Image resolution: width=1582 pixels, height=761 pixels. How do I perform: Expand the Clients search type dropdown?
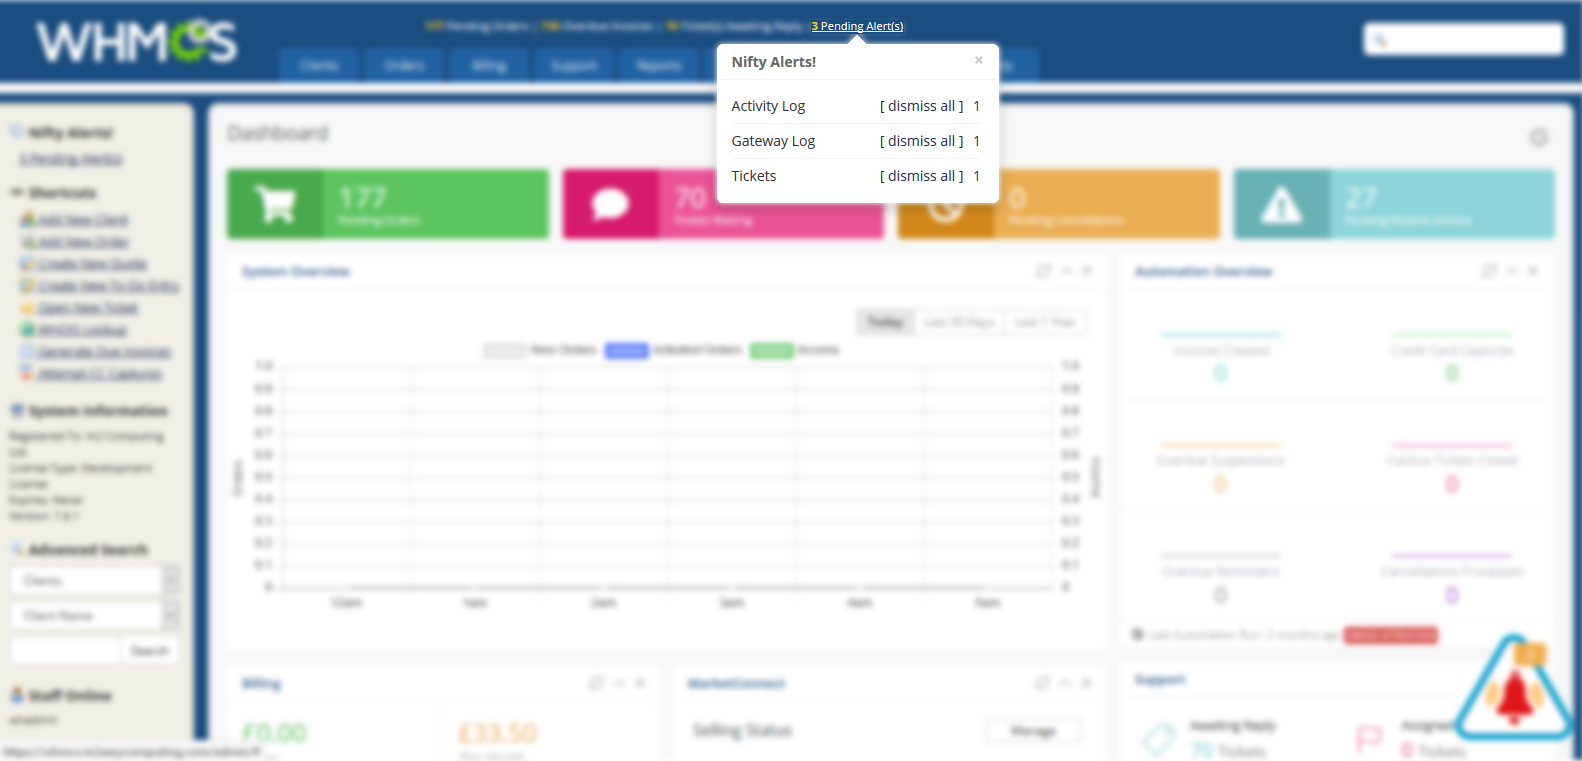click(171, 580)
